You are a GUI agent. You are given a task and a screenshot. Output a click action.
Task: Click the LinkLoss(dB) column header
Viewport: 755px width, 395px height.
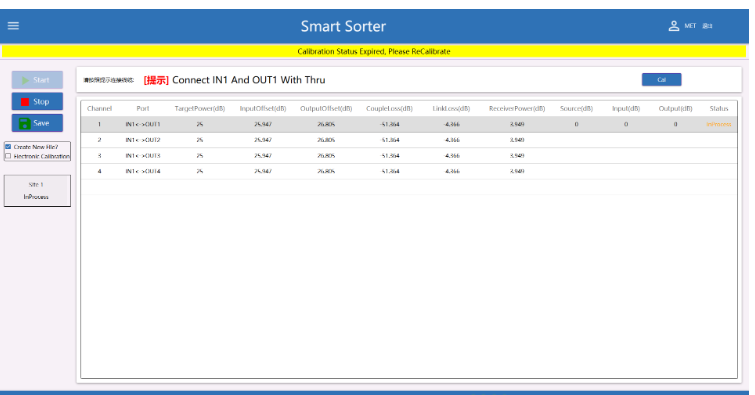click(451, 108)
